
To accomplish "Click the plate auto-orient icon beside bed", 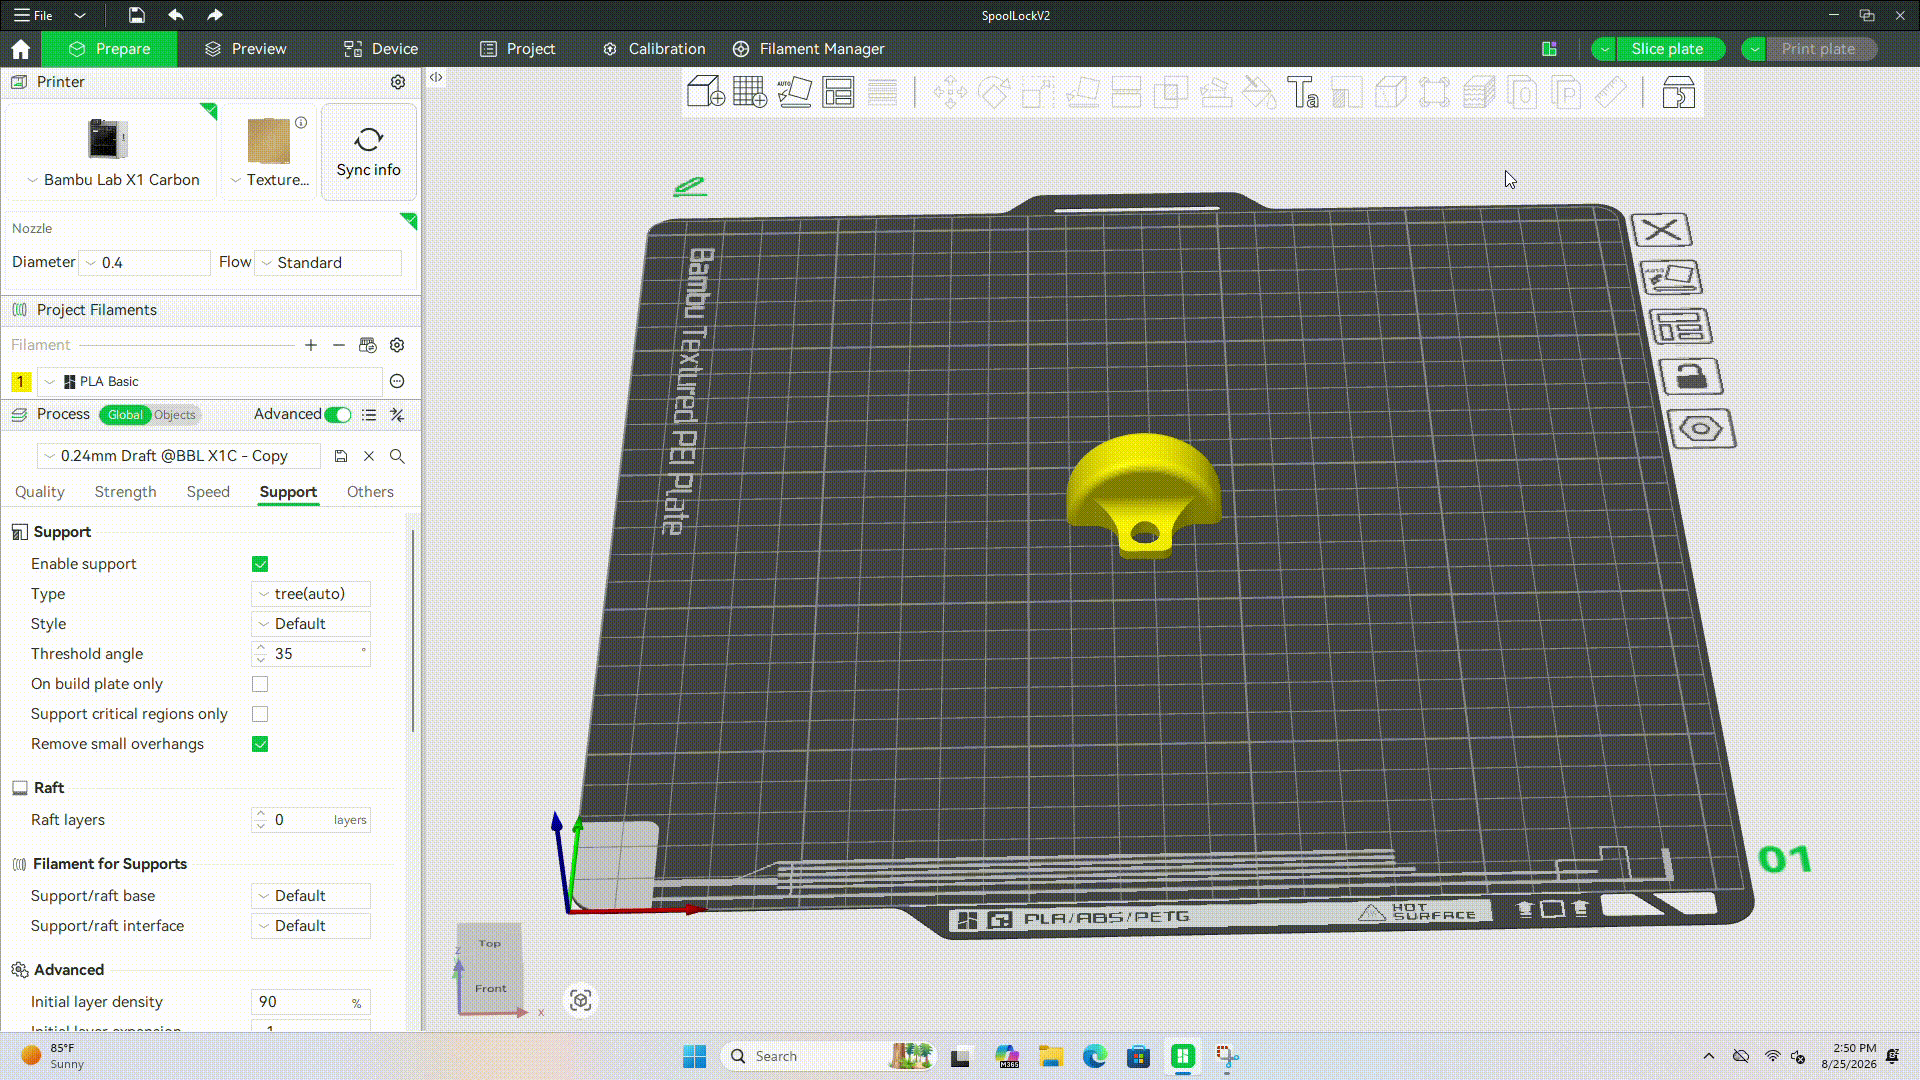I will (x=1671, y=277).
